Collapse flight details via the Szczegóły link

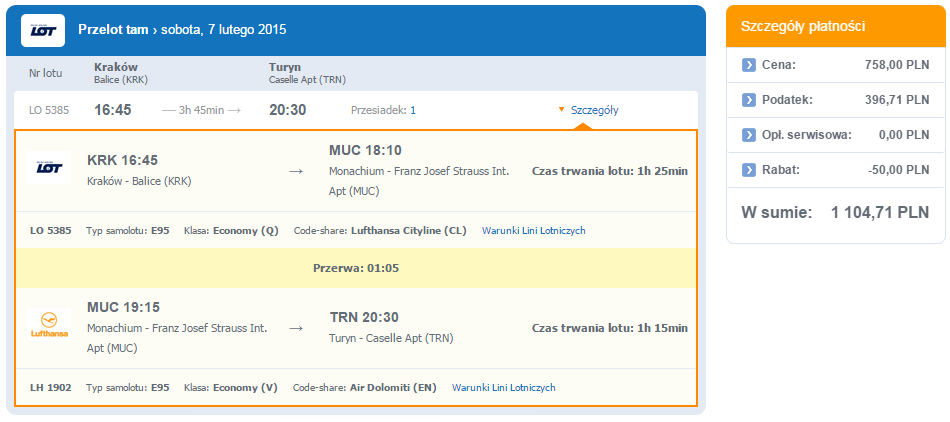pos(594,110)
